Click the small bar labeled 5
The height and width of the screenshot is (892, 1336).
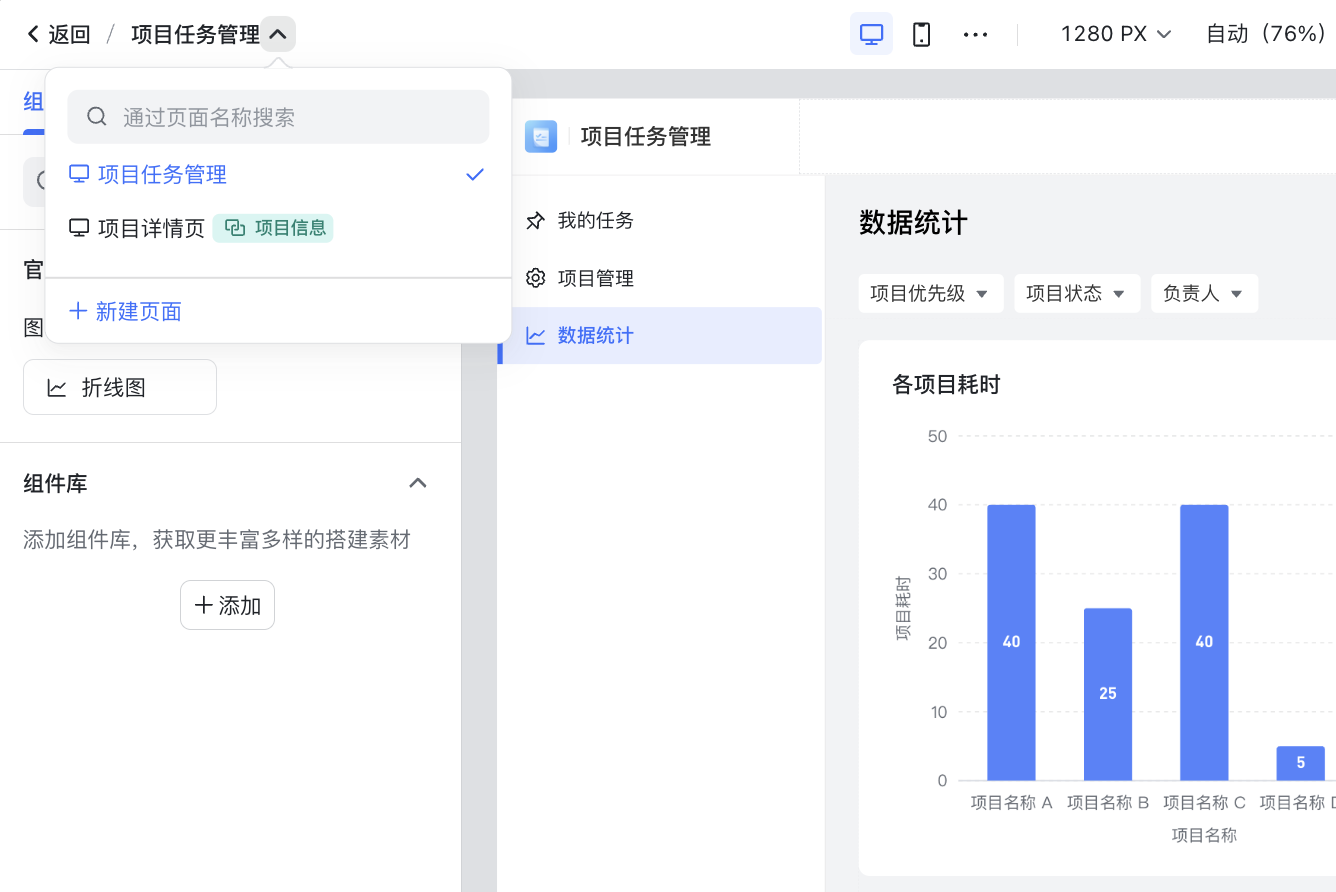(1300, 763)
